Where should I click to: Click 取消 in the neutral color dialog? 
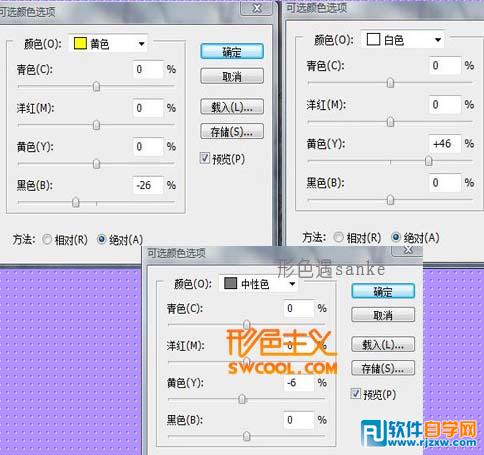coord(383,315)
